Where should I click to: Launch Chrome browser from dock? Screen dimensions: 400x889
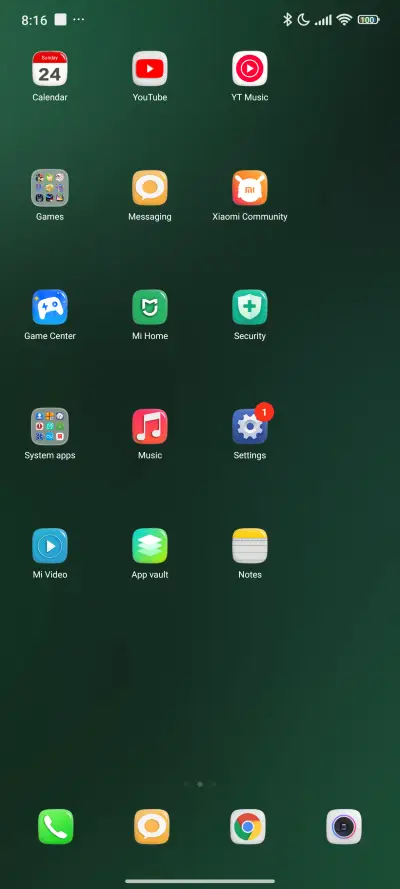pos(248,827)
